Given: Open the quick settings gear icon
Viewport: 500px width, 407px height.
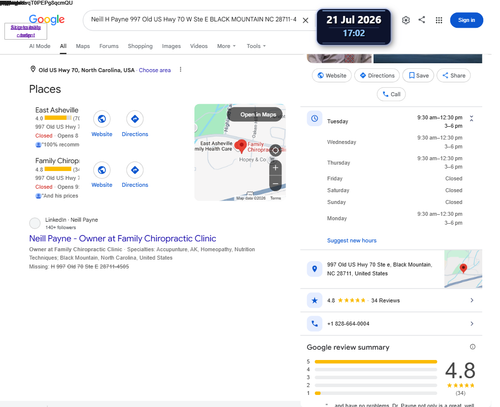Looking at the screenshot, I should coord(406,20).
